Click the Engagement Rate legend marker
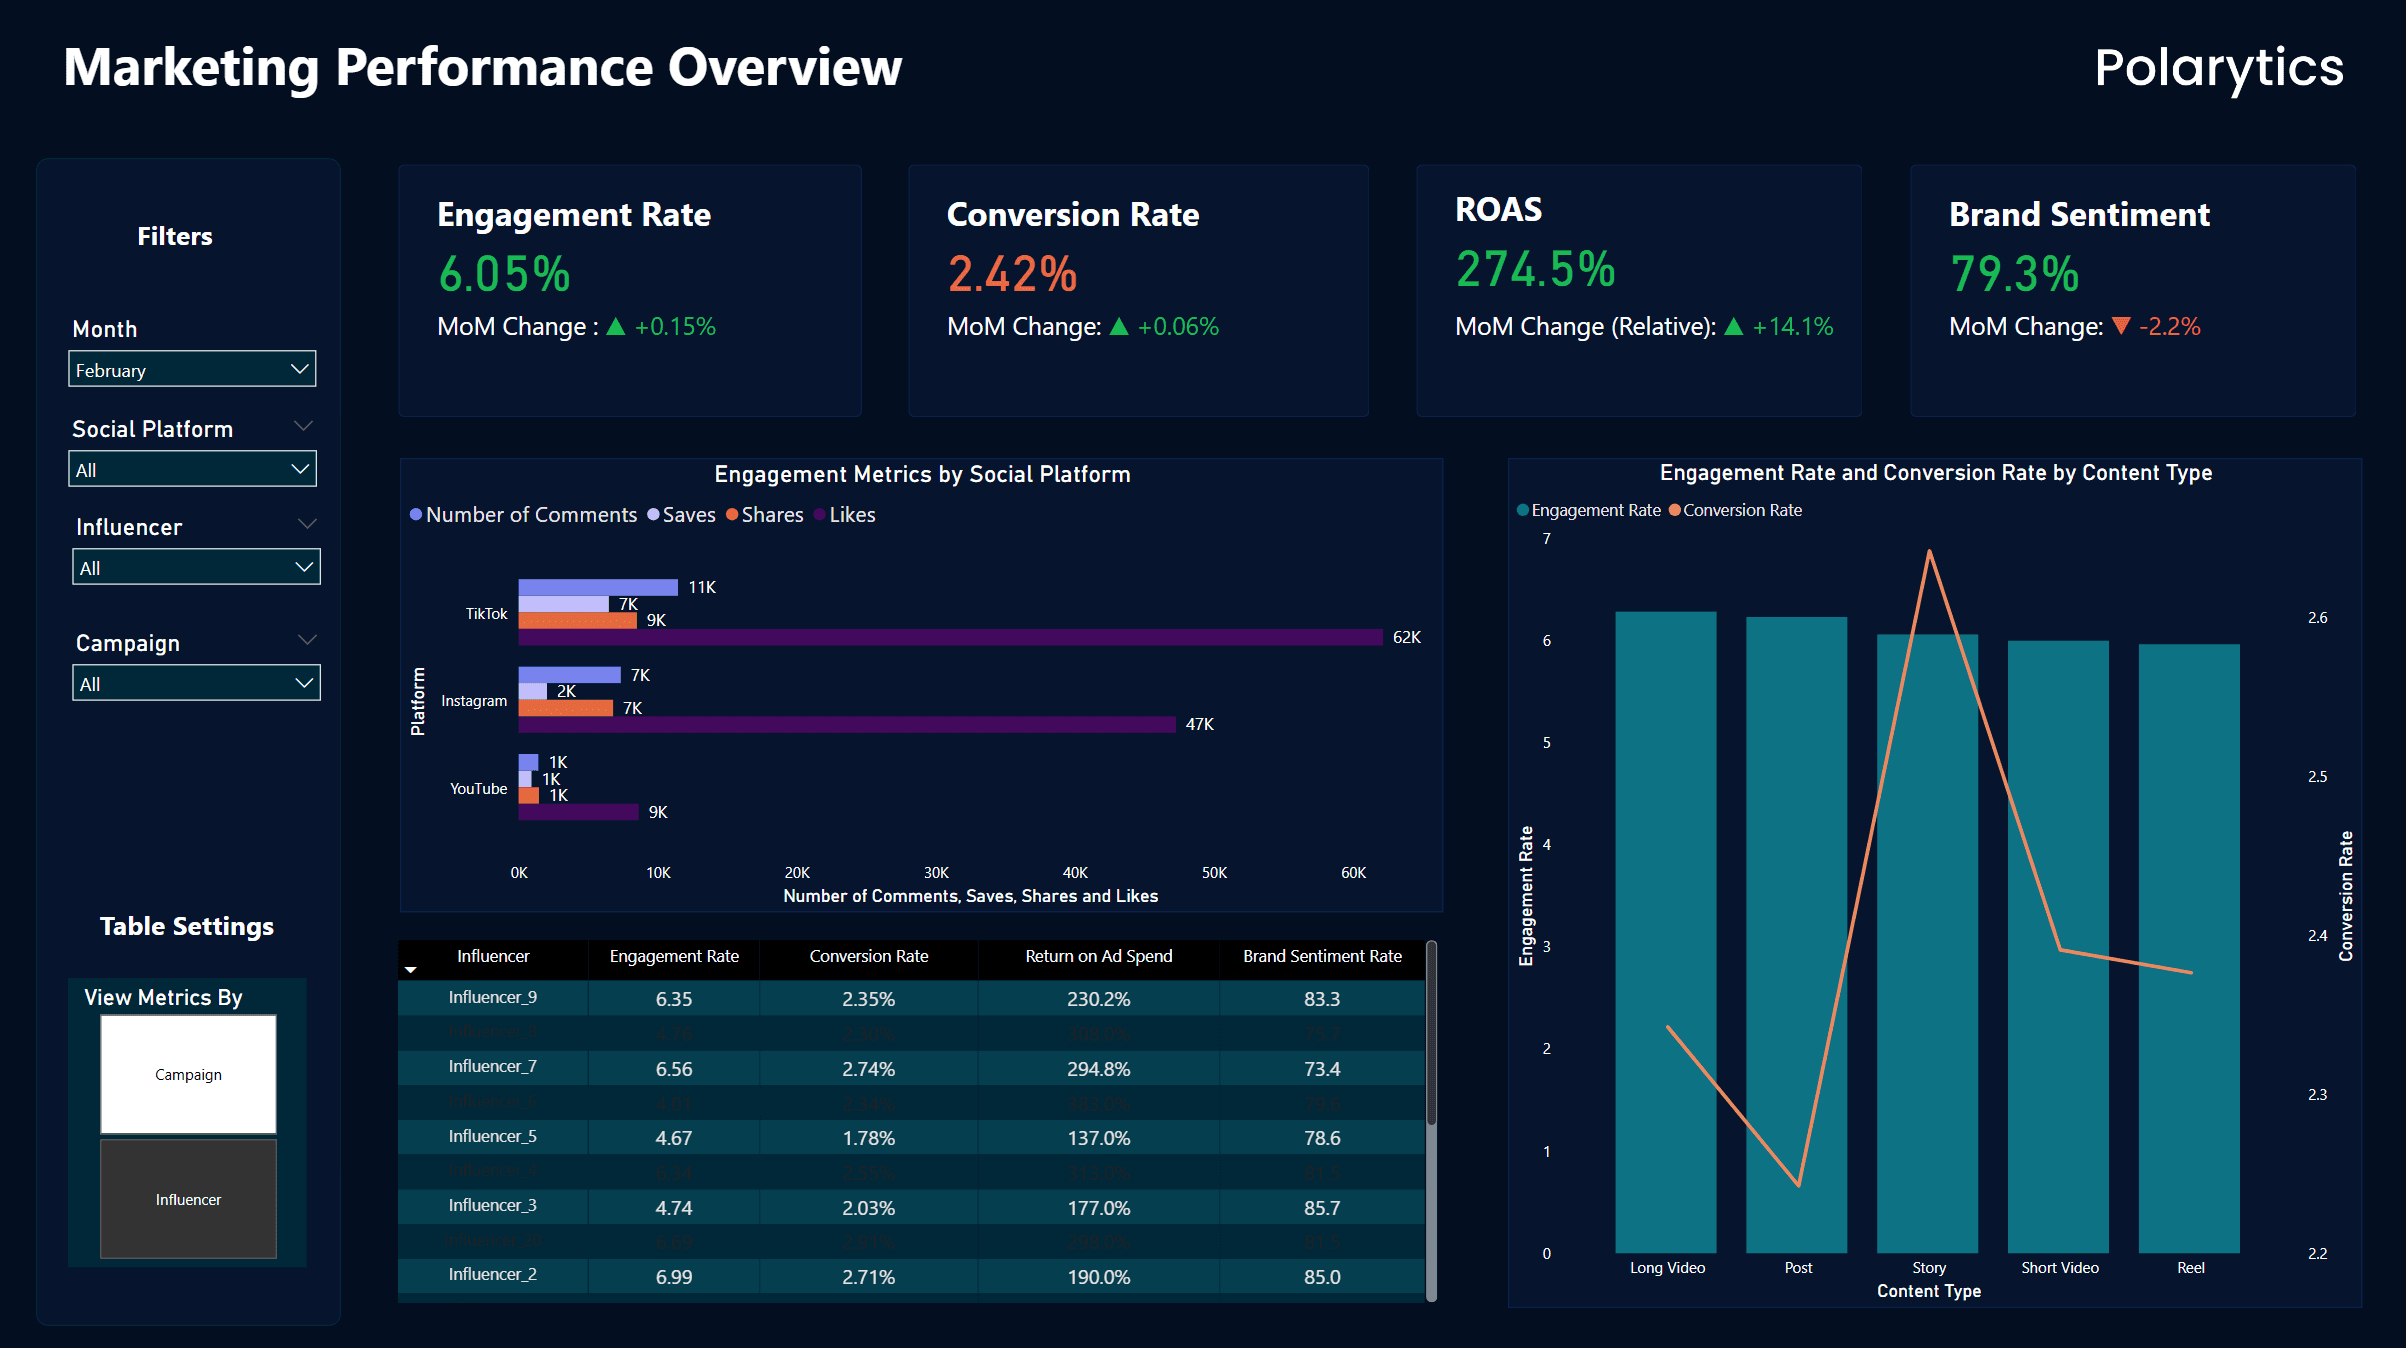The height and width of the screenshot is (1348, 2406). click(x=1522, y=510)
